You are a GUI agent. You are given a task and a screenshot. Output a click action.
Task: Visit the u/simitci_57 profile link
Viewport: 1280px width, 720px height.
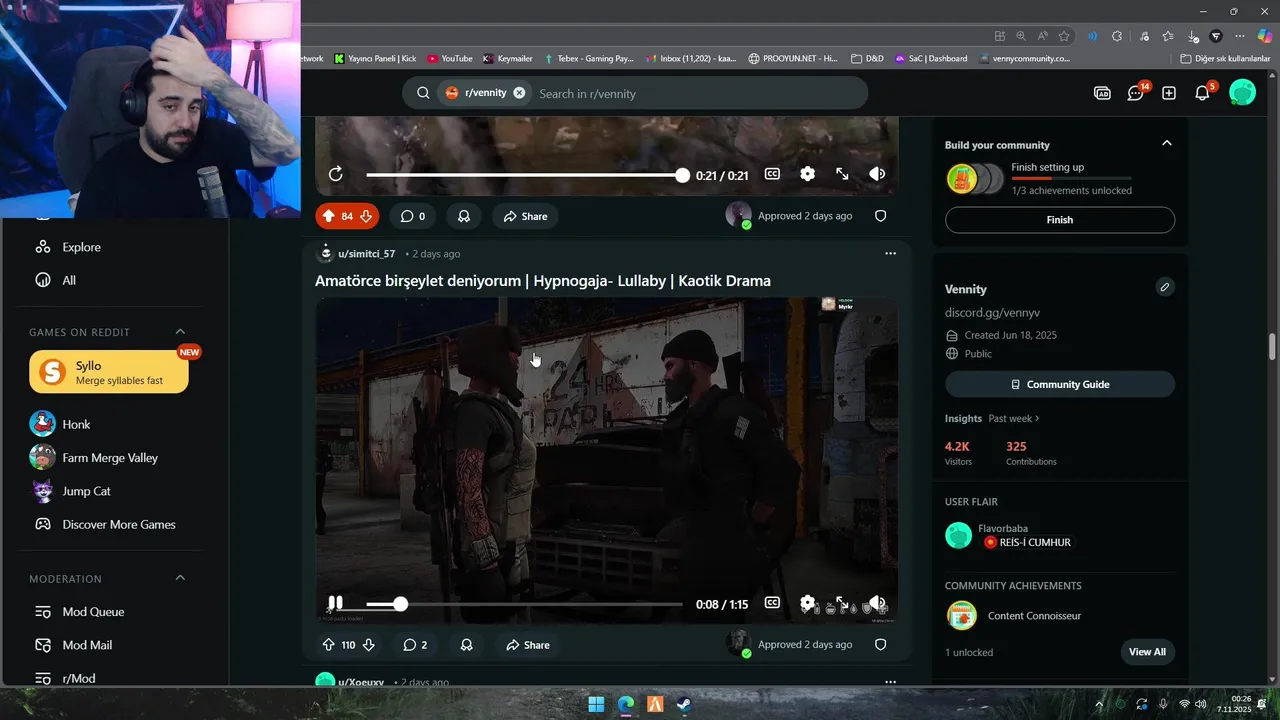click(x=366, y=254)
